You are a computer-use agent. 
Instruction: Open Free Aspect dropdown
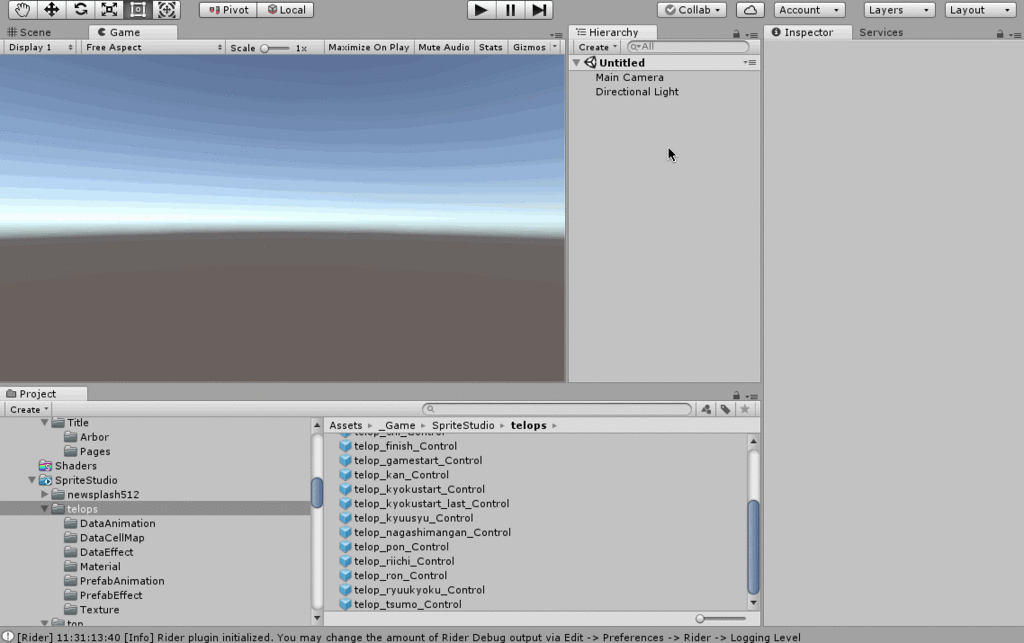[x=153, y=48]
